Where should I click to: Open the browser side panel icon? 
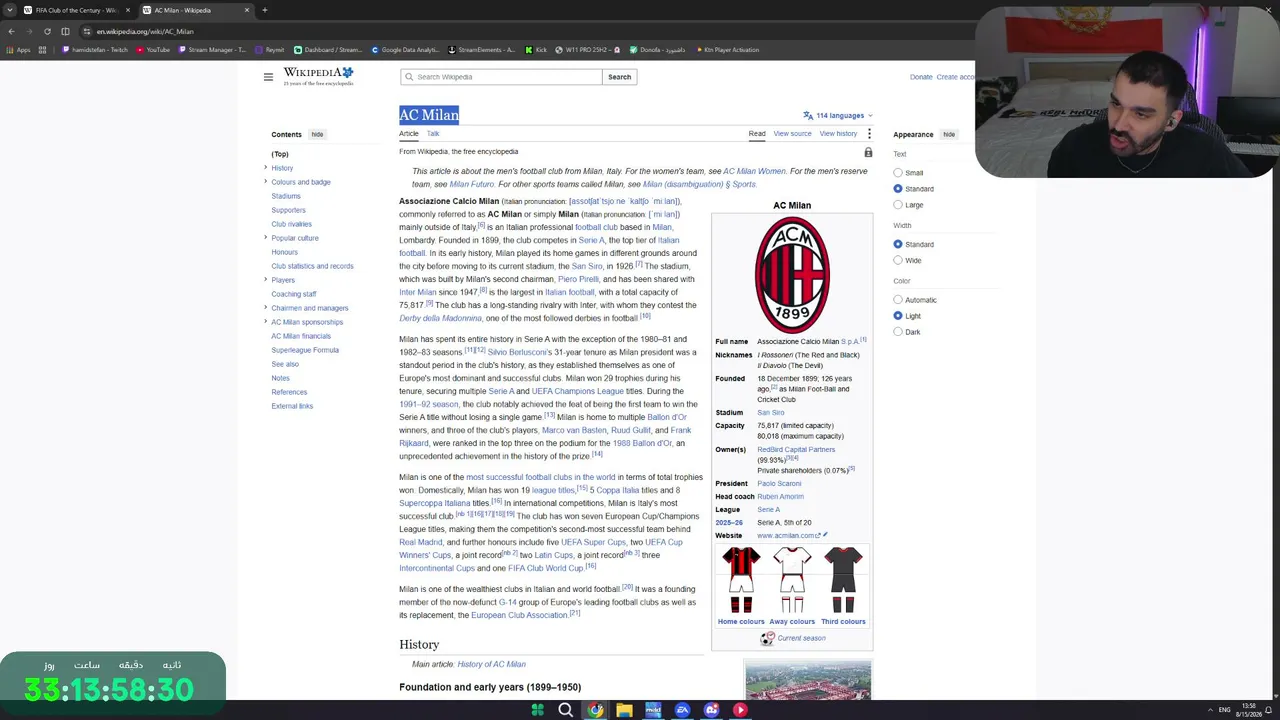pyautogui.click(x=65, y=31)
